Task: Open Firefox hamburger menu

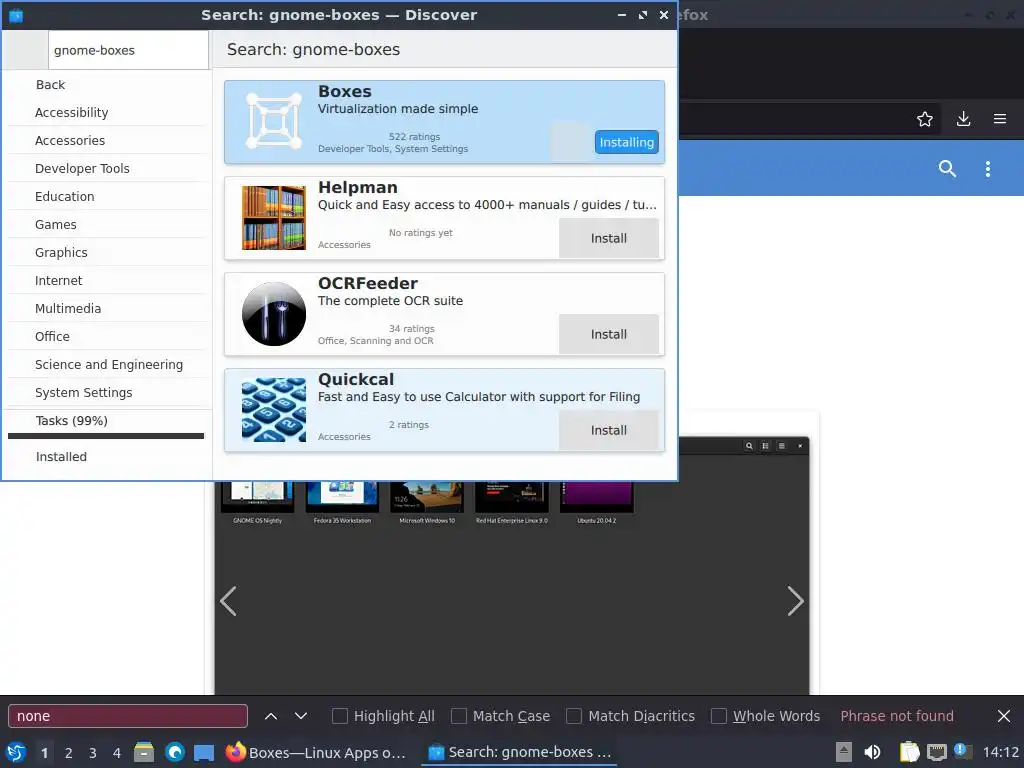Action: pyautogui.click(x=1000, y=119)
